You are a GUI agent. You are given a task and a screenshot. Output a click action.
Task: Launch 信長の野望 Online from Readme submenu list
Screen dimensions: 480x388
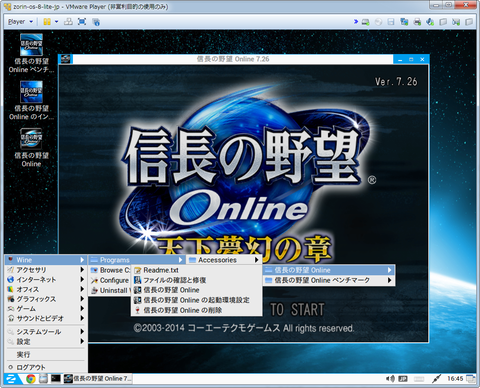click(196, 290)
